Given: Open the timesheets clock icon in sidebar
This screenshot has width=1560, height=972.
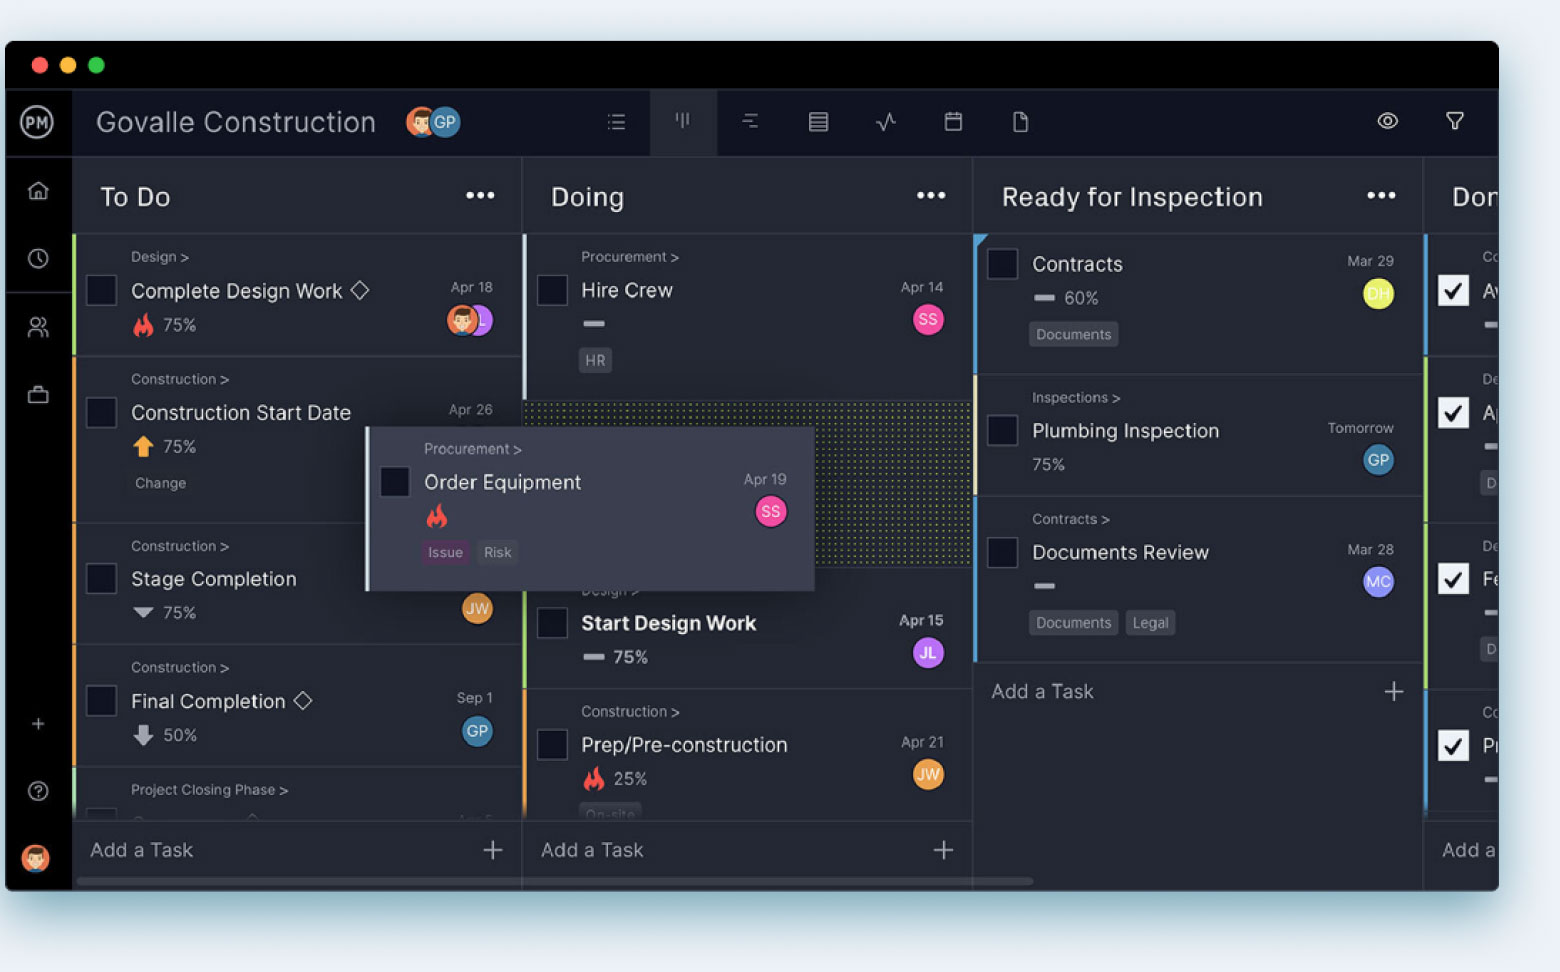Looking at the screenshot, I should pyautogui.click(x=38, y=258).
